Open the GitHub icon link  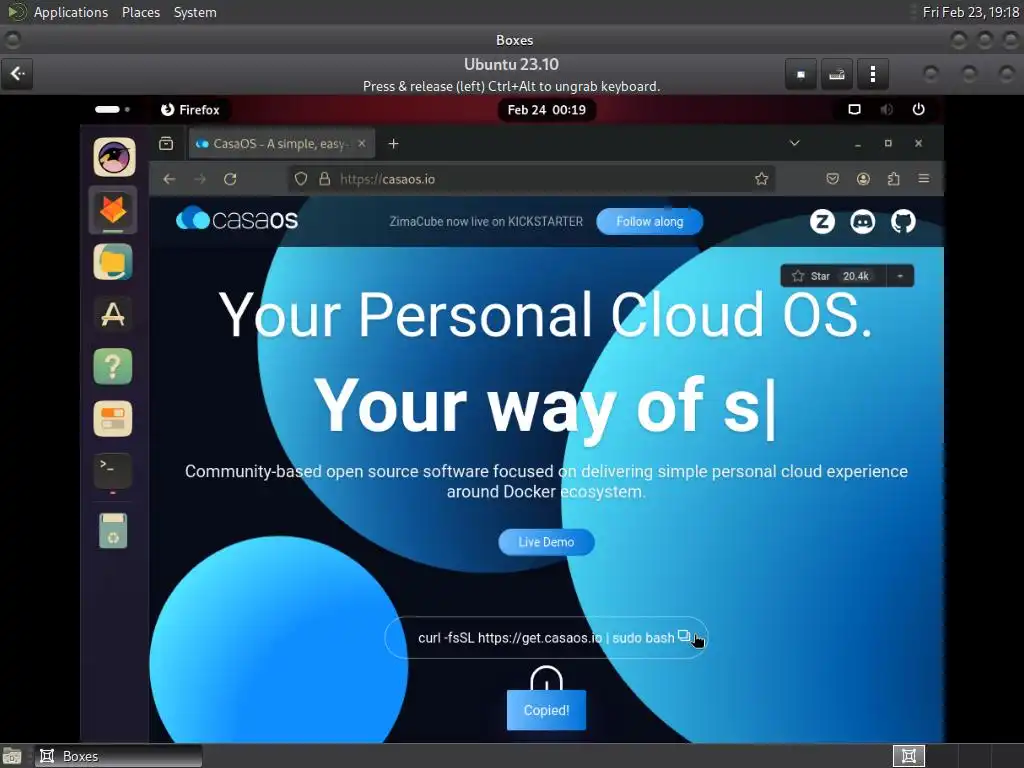pos(903,221)
